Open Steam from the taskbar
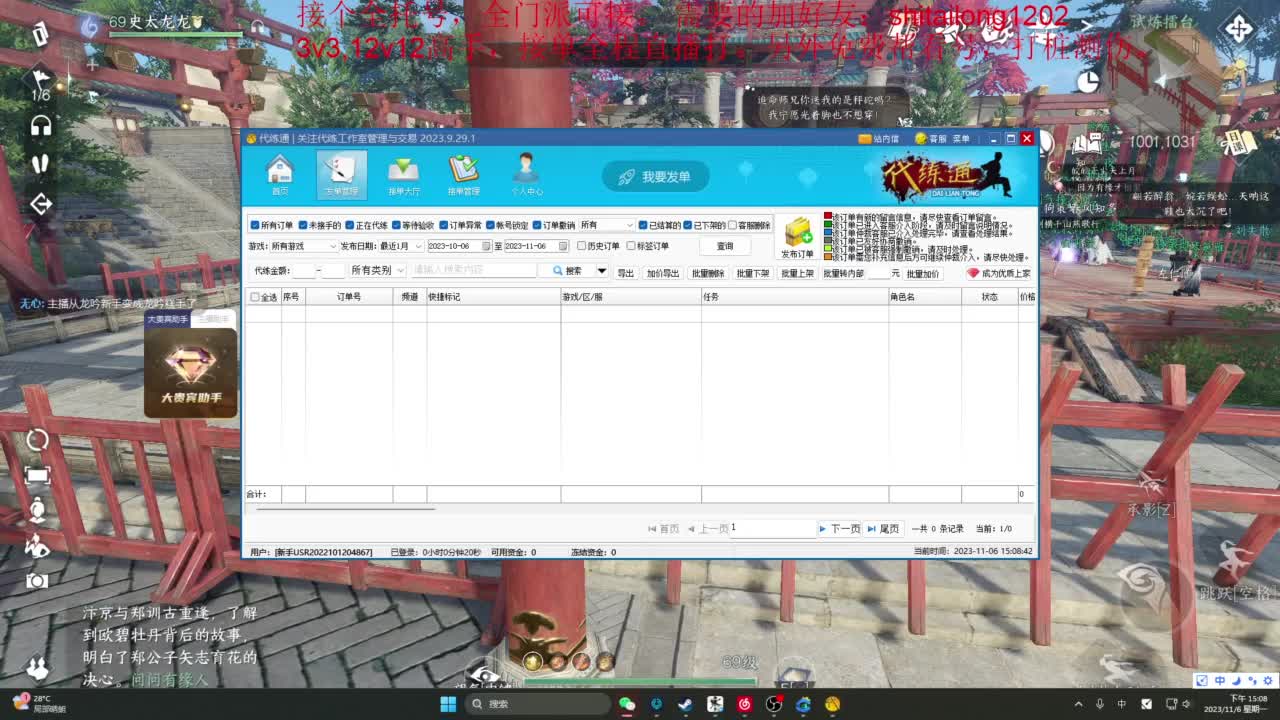The height and width of the screenshot is (720, 1280). (685, 704)
